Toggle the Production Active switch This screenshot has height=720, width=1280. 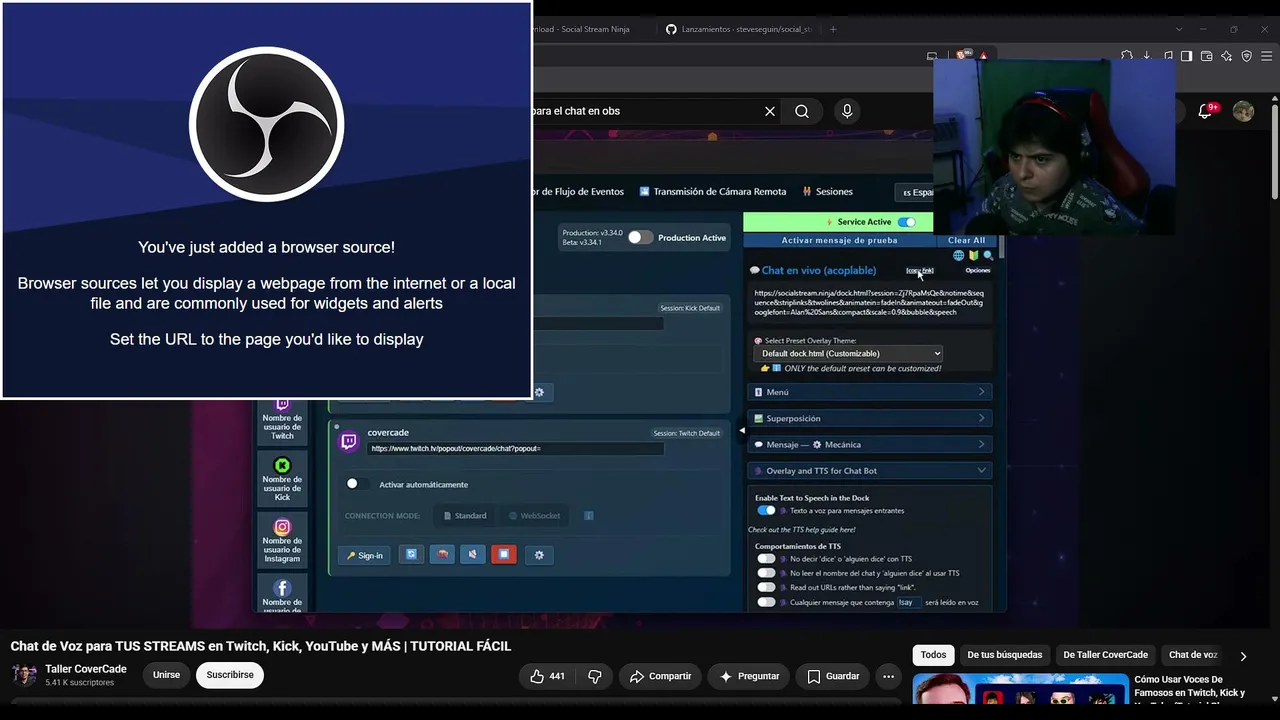pyautogui.click(x=640, y=237)
